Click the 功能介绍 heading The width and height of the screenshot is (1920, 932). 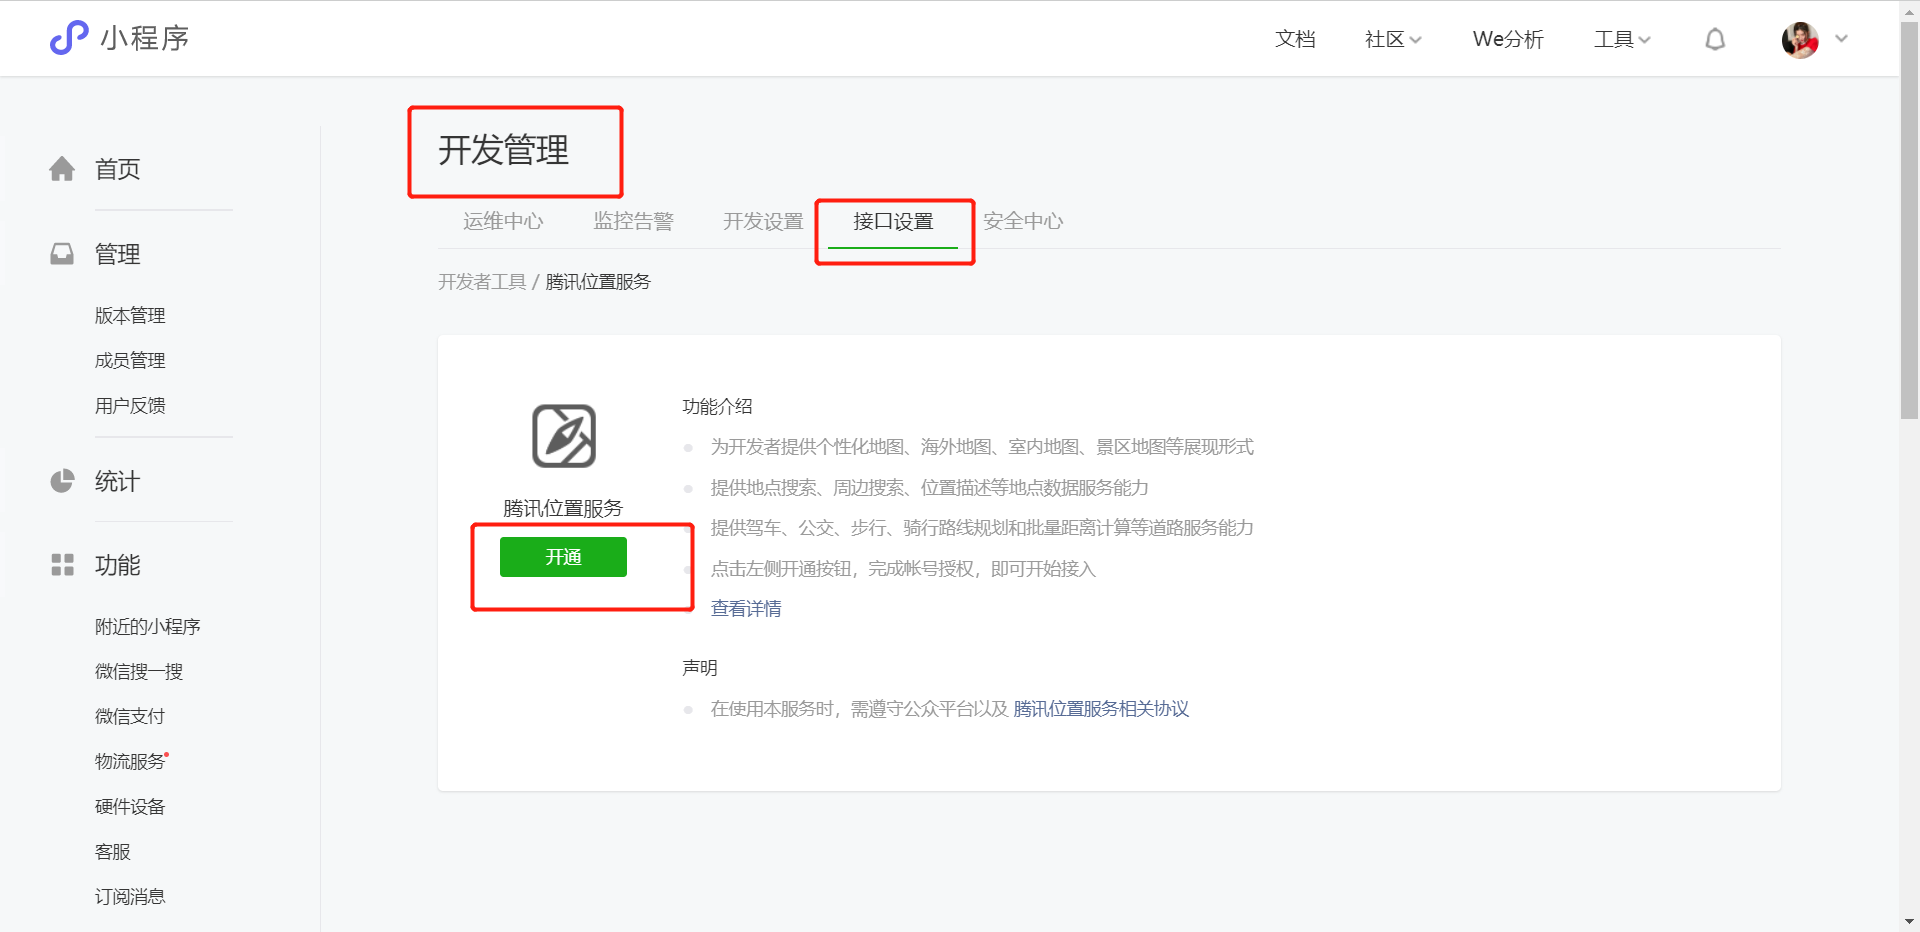(717, 407)
